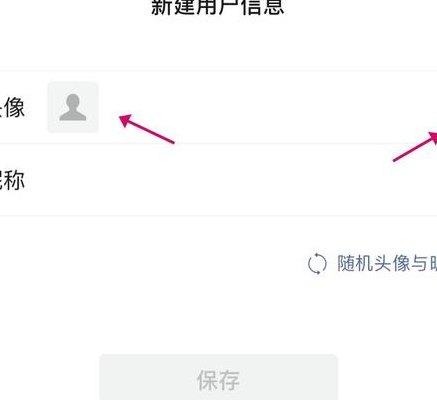Image resolution: width=437 pixels, height=400 pixels.
Task: Click the 新建用户信息 title
Action: (x=218, y=7)
